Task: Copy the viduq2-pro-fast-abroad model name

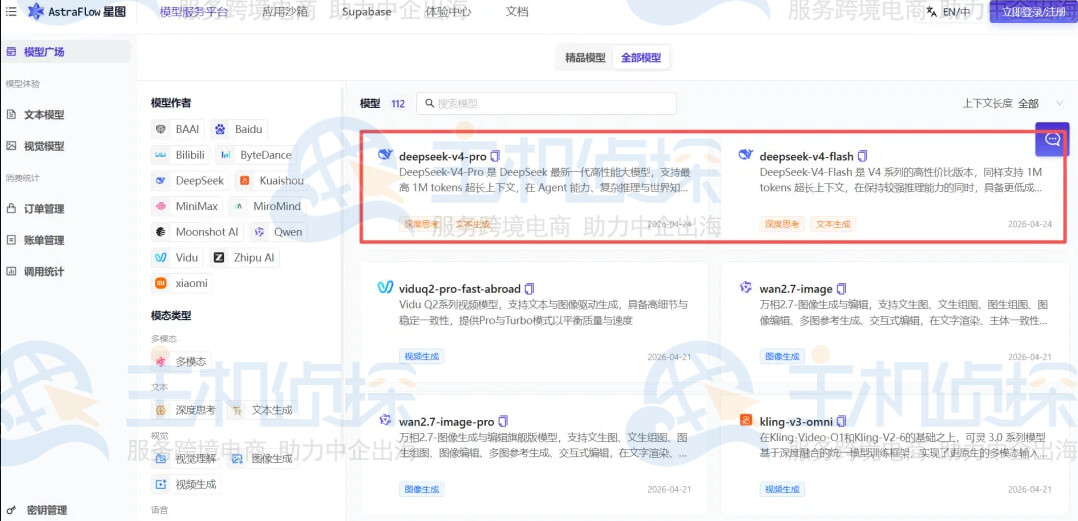Action: coord(530,289)
